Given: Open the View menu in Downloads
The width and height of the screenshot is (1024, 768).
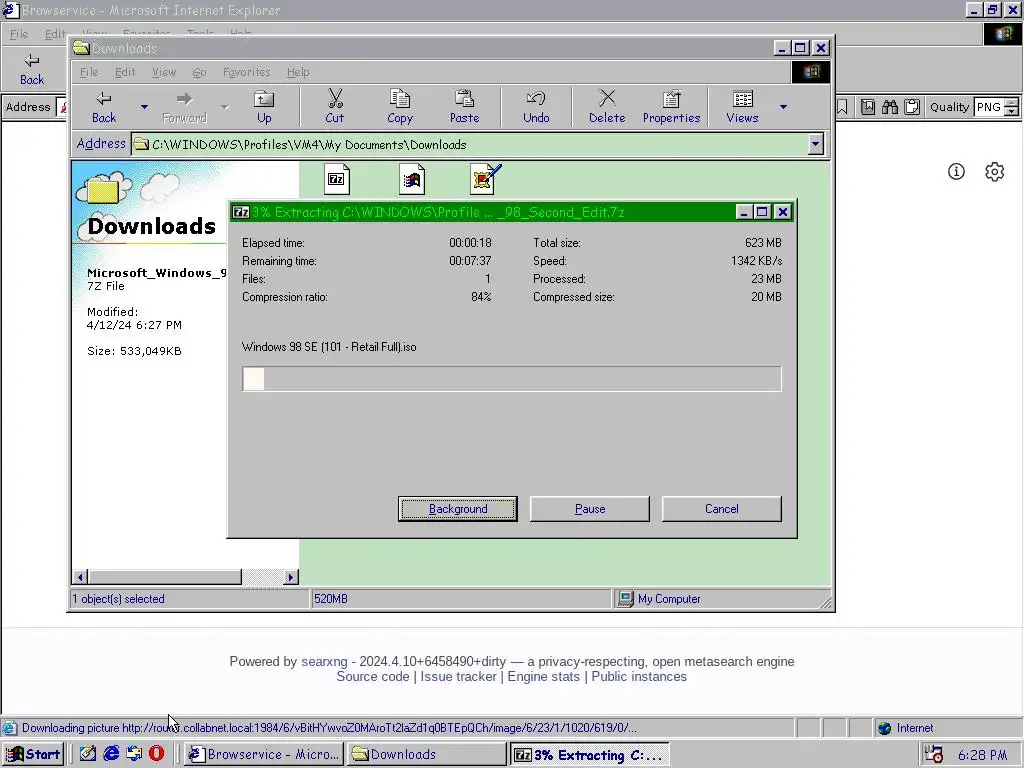Looking at the screenshot, I should point(164,72).
